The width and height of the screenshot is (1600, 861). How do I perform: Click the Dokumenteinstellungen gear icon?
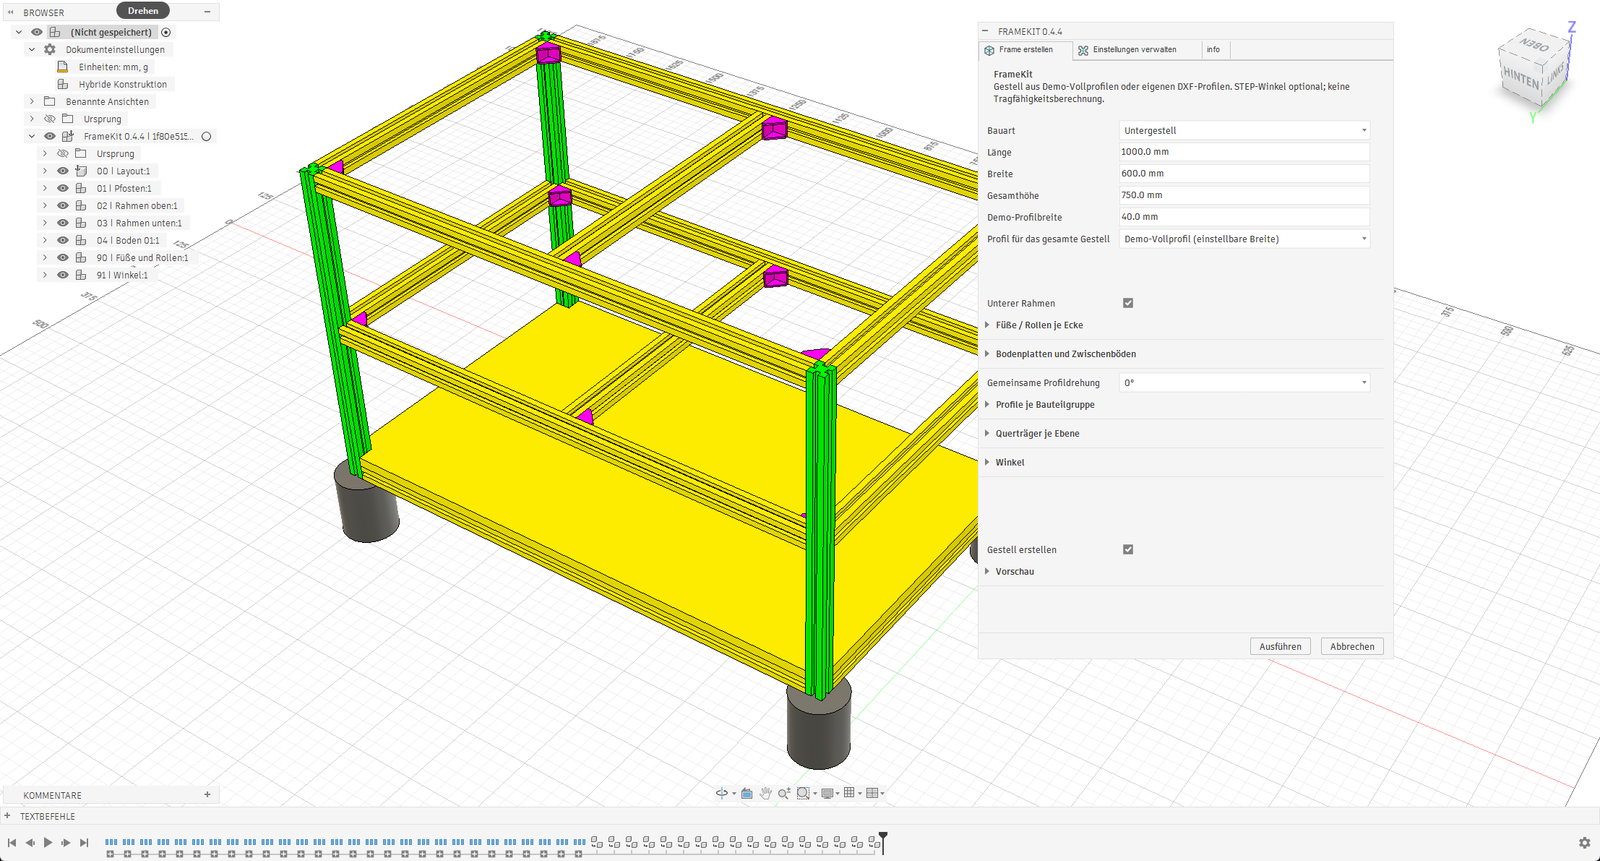(x=50, y=49)
